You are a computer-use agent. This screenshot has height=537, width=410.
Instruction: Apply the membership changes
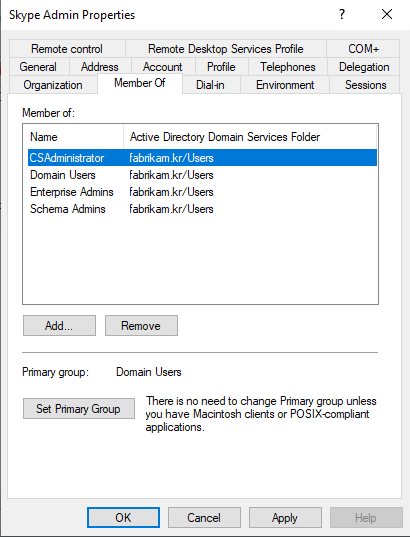tap(285, 517)
